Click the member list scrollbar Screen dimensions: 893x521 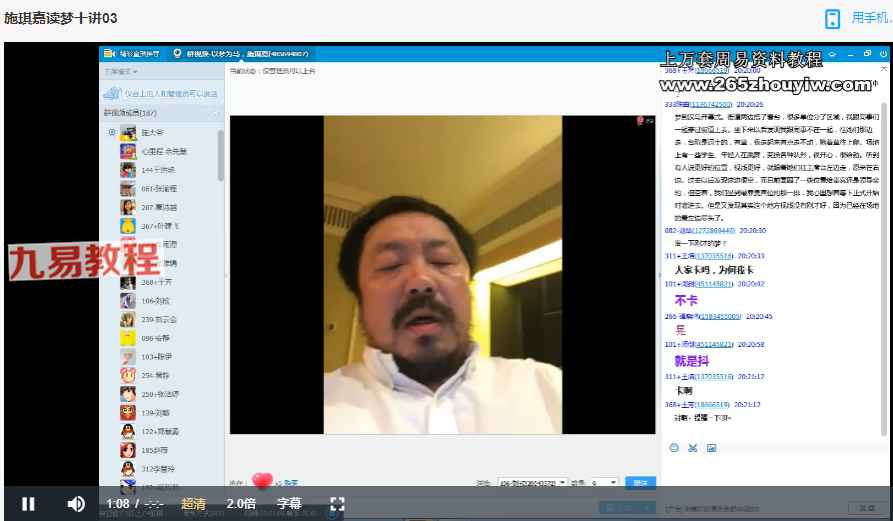point(220,155)
